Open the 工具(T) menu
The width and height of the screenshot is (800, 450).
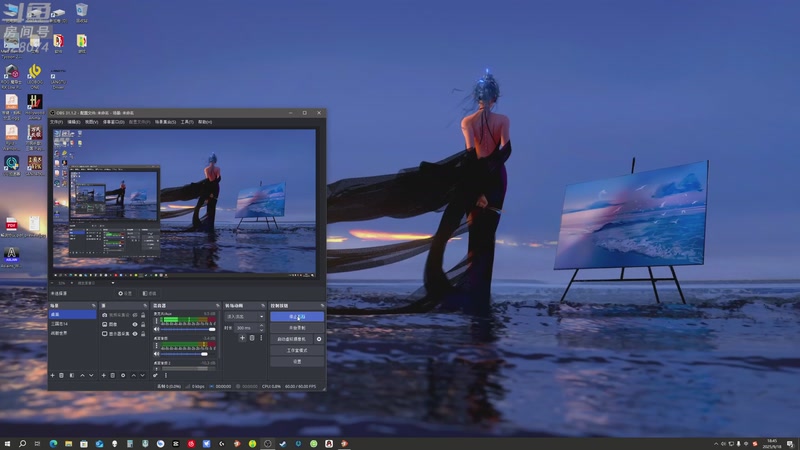187,122
